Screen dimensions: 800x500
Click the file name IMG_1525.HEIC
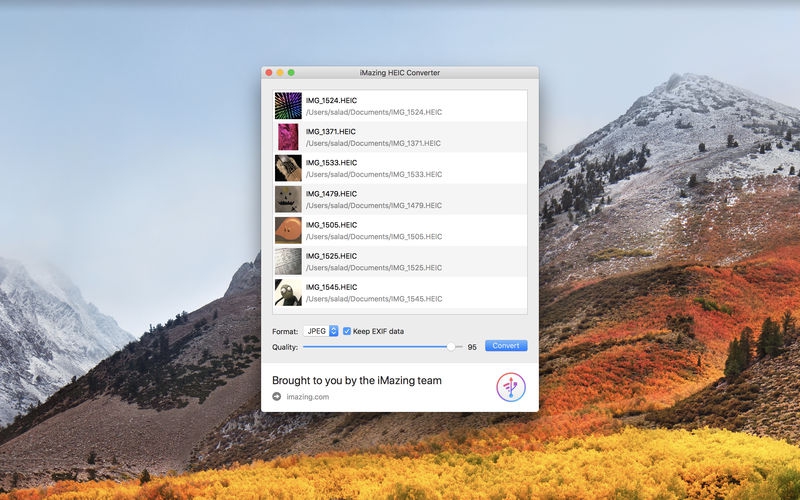click(331, 256)
